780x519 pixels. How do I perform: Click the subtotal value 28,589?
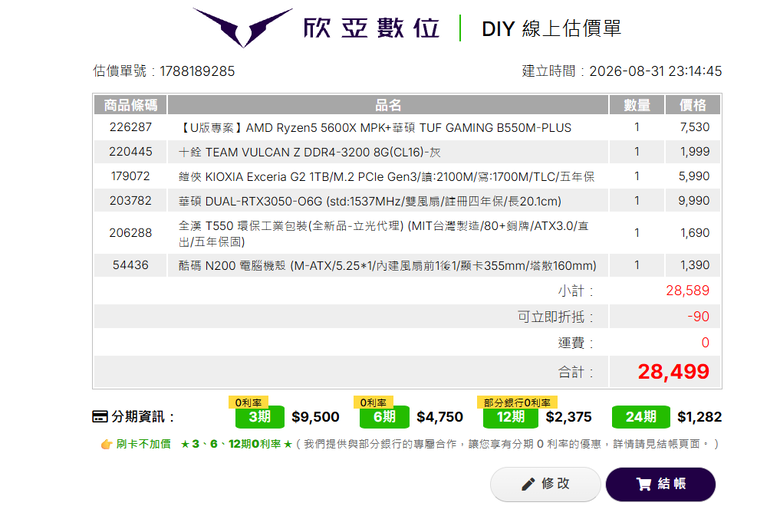[x=687, y=291]
